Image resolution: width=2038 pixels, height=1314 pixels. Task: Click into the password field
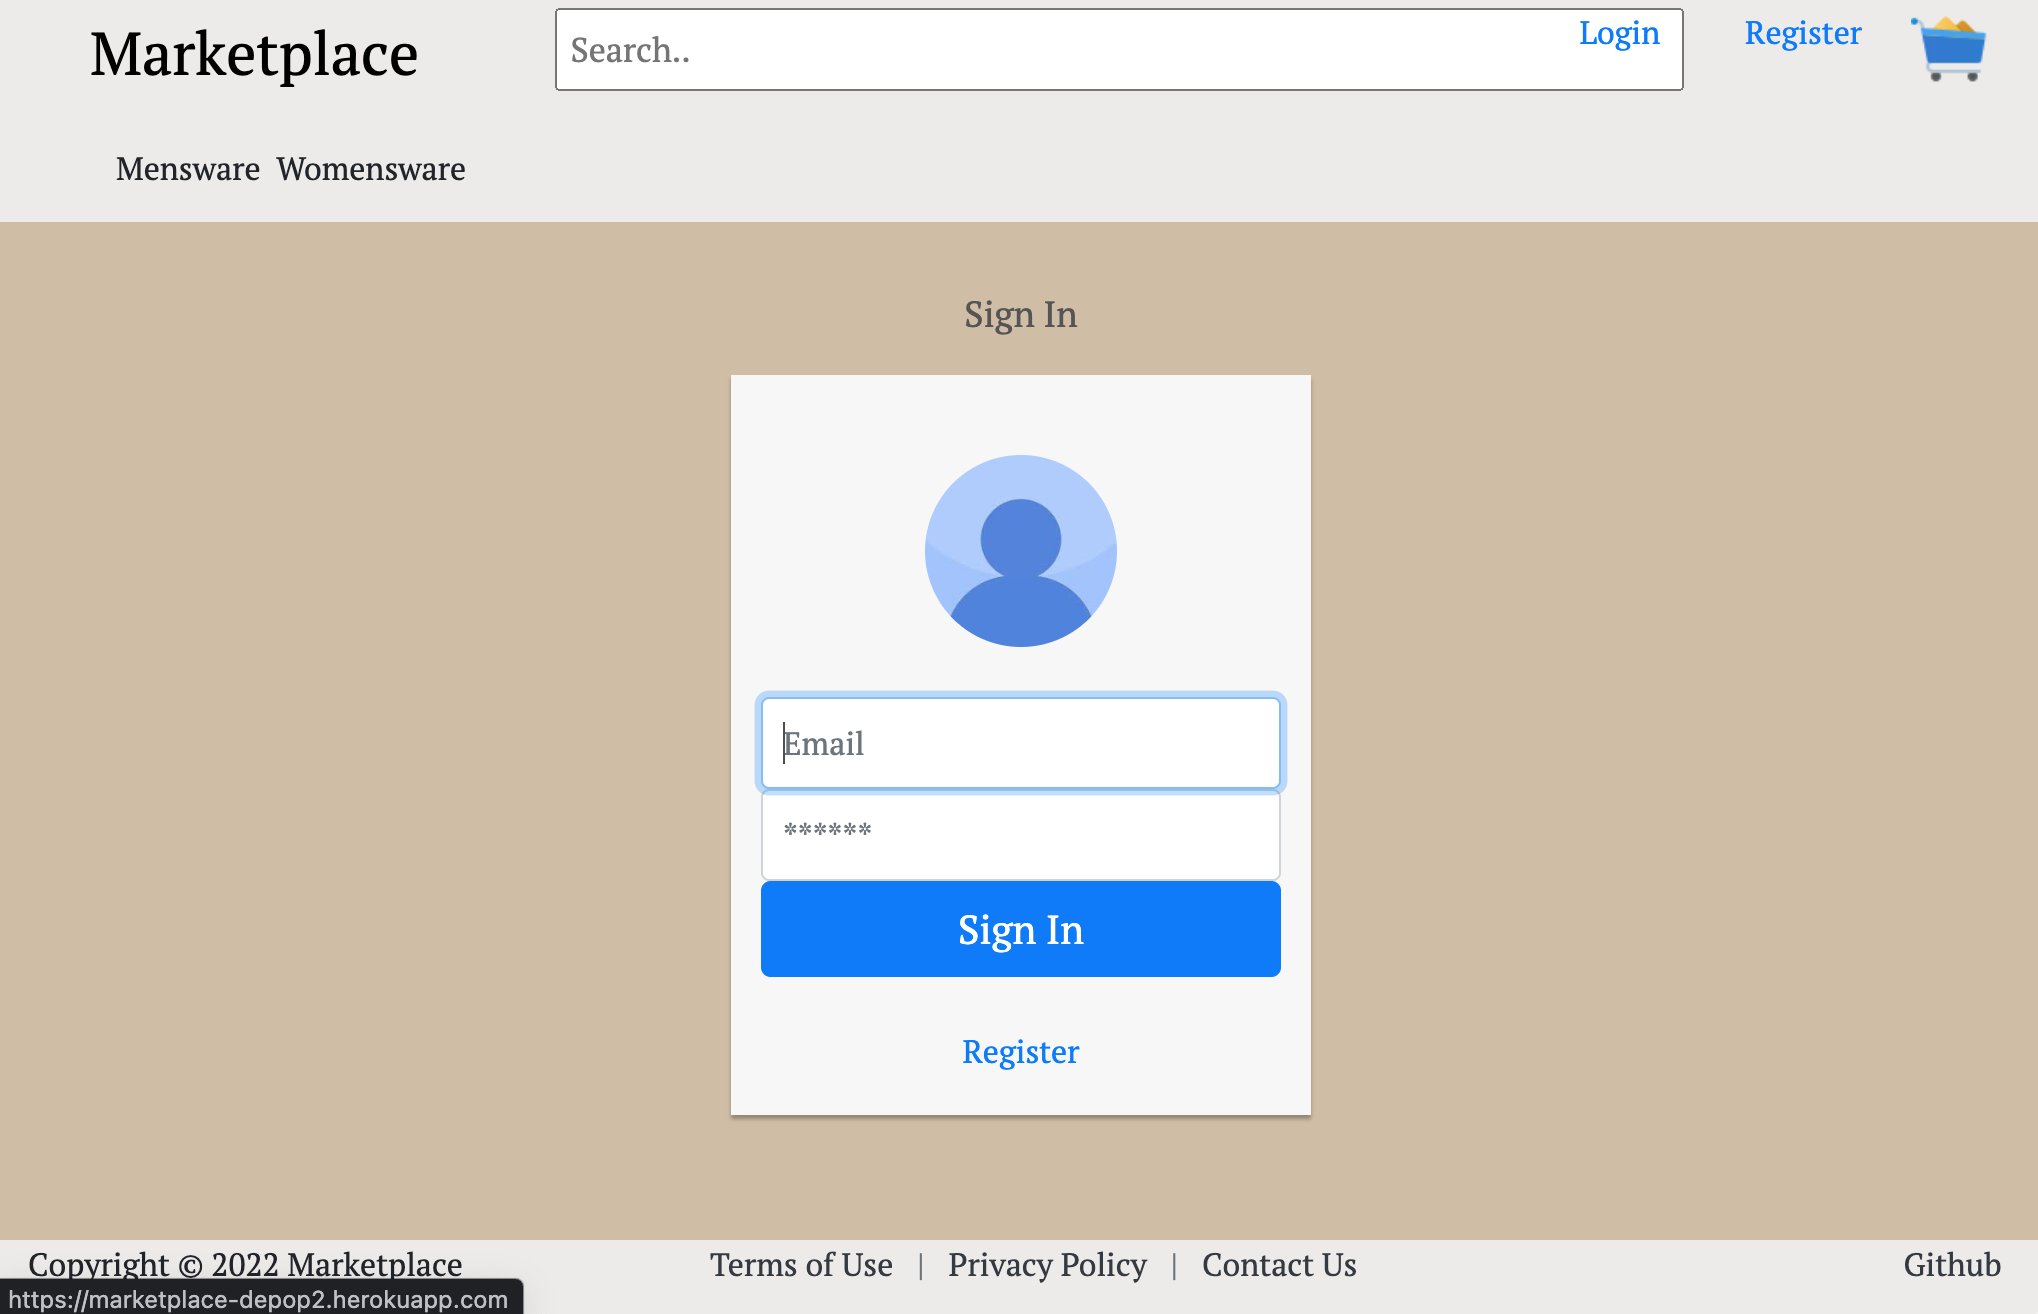tap(1020, 836)
